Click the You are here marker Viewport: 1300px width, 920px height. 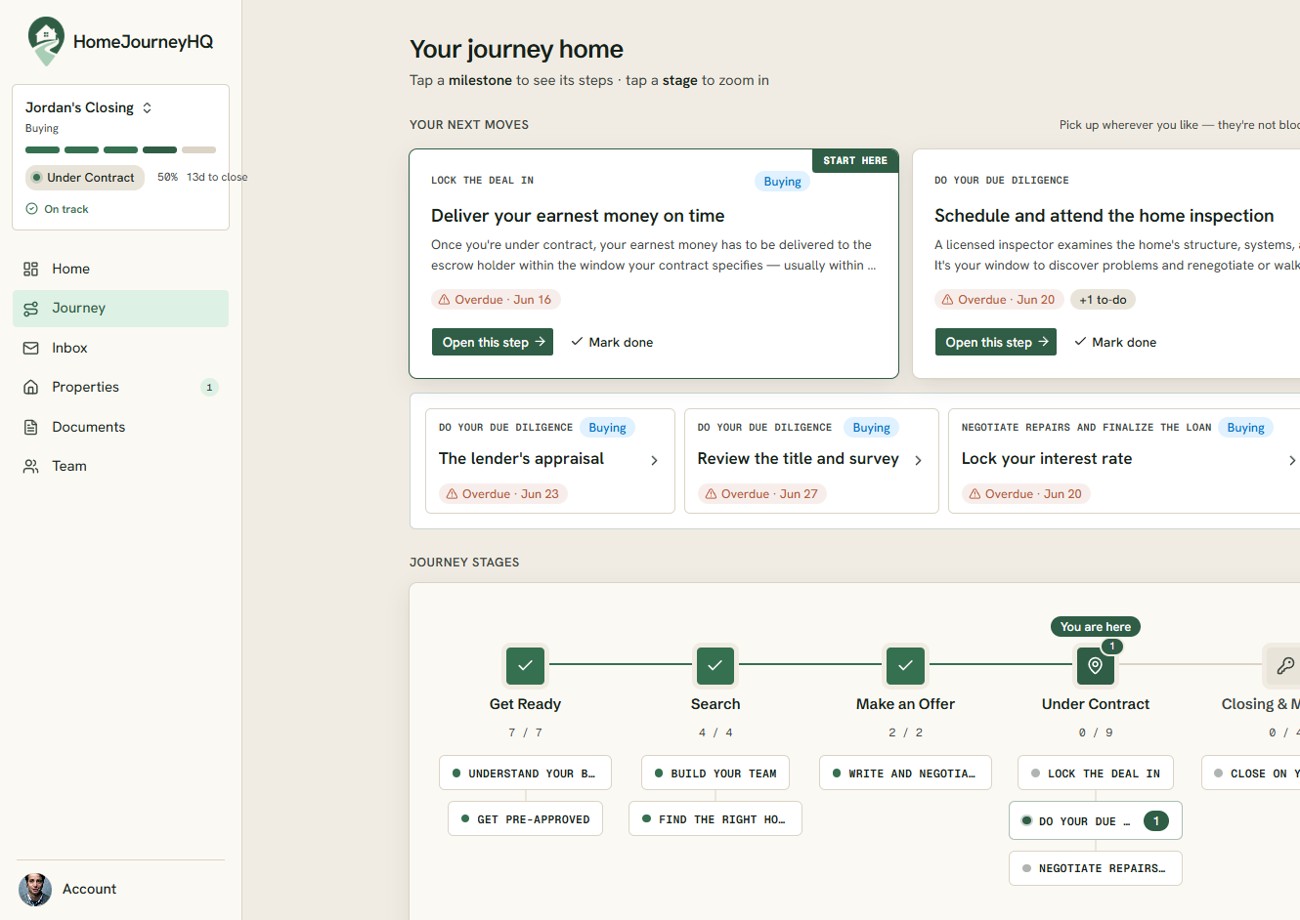pyautogui.click(x=1095, y=627)
